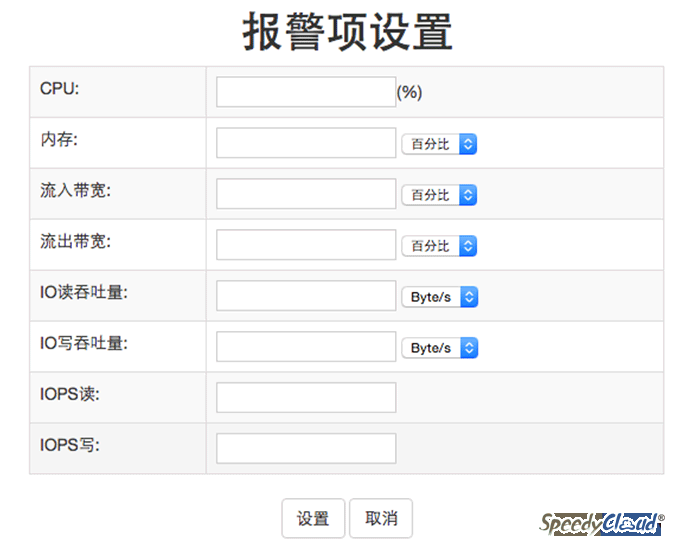
Task: Click the 流出带宽 input field
Action: pyautogui.click(x=306, y=245)
